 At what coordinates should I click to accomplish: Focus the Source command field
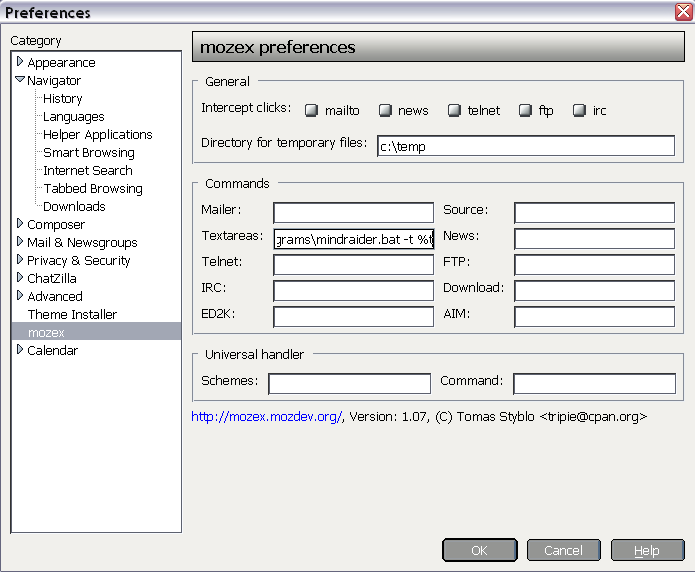coord(594,213)
